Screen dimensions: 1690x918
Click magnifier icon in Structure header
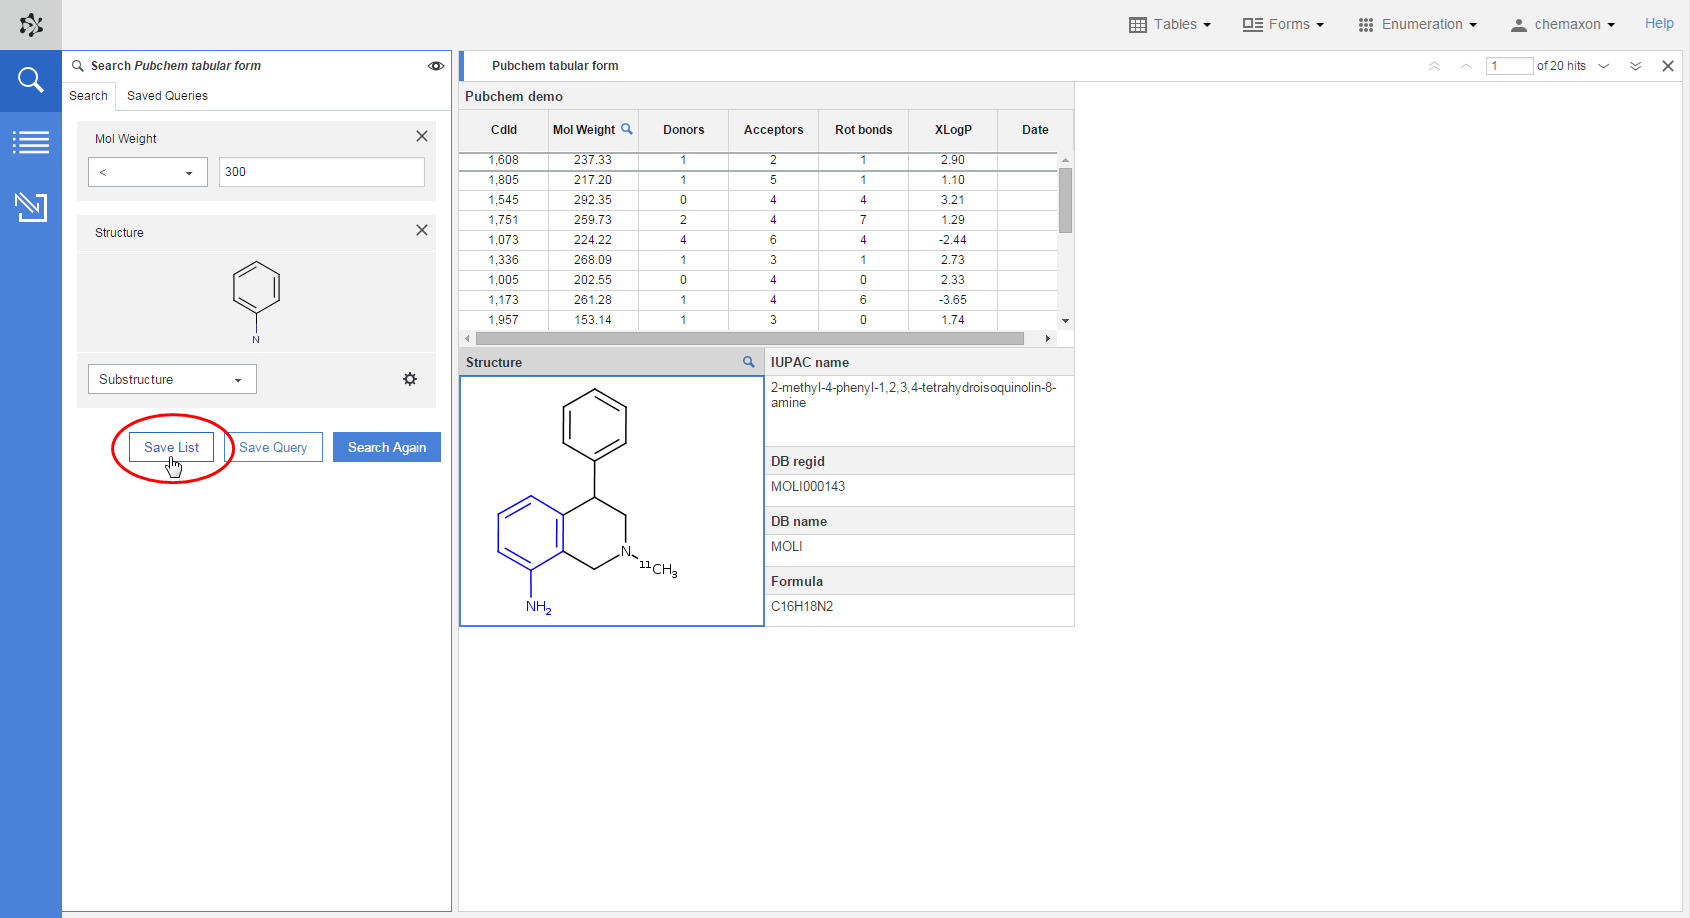pyautogui.click(x=748, y=362)
